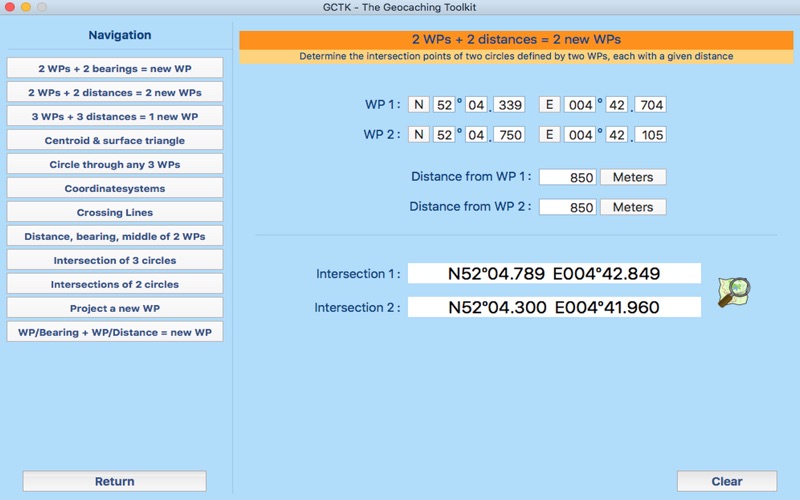Screen dimensions: 800x500
Task: Click the Clear button
Action: [x=727, y=481]
